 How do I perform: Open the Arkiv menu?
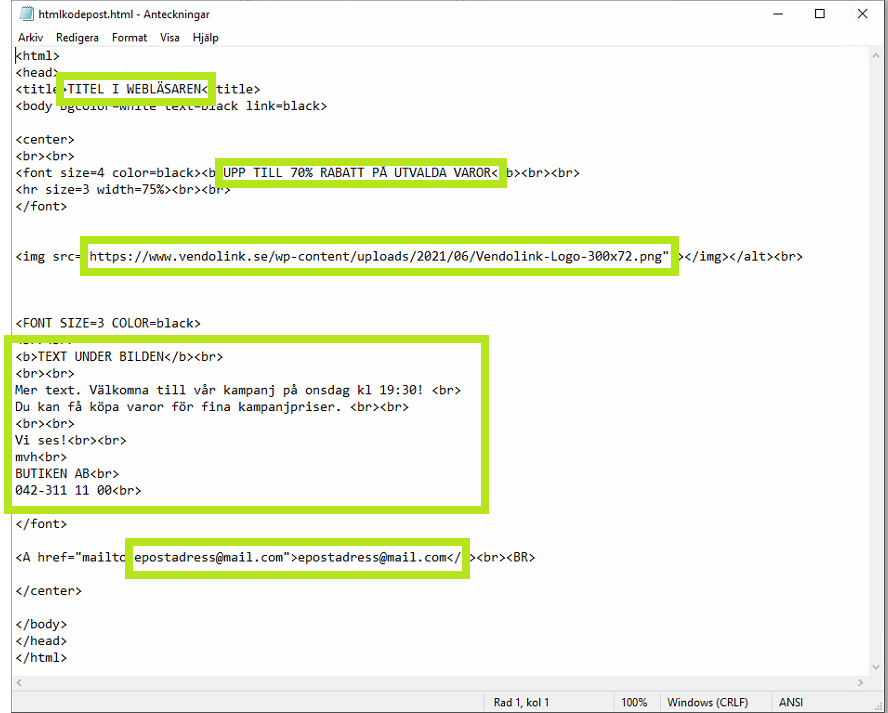30,37
